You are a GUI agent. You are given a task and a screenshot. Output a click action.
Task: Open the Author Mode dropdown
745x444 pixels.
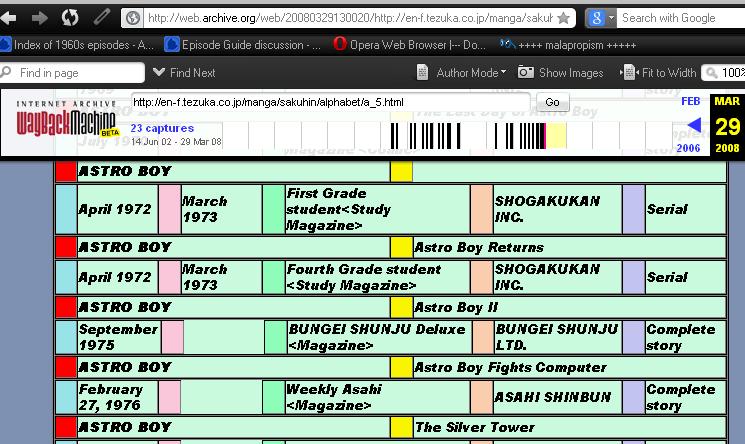461,73
